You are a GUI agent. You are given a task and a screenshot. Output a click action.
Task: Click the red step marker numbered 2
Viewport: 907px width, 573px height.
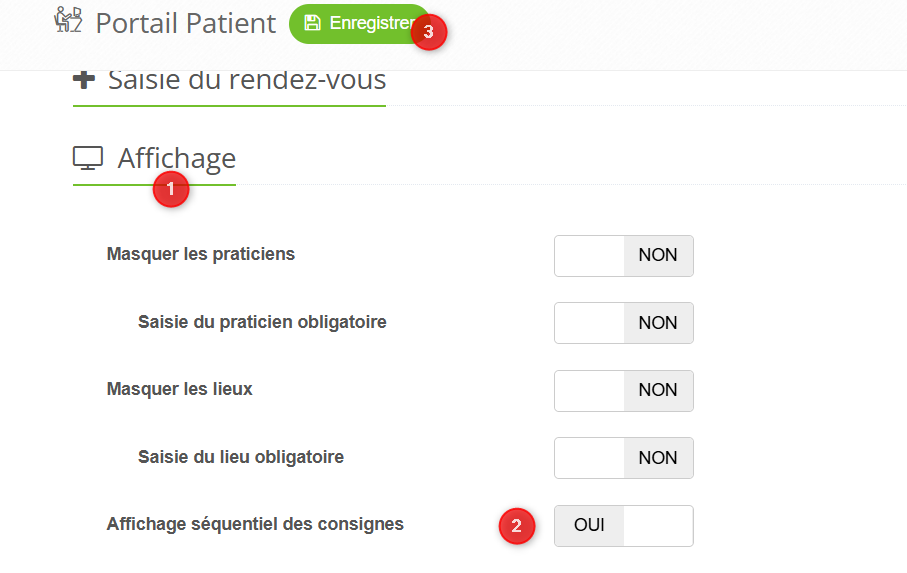click(x=516, y=525)
